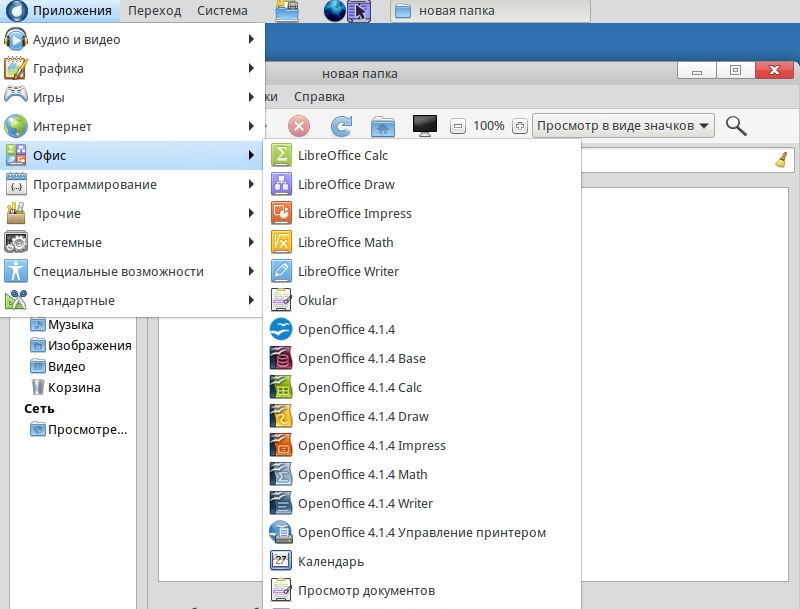This screenshot has height=609, width=800.
Task: Open the Переход panel menu
Action: (x=154, y=11)
